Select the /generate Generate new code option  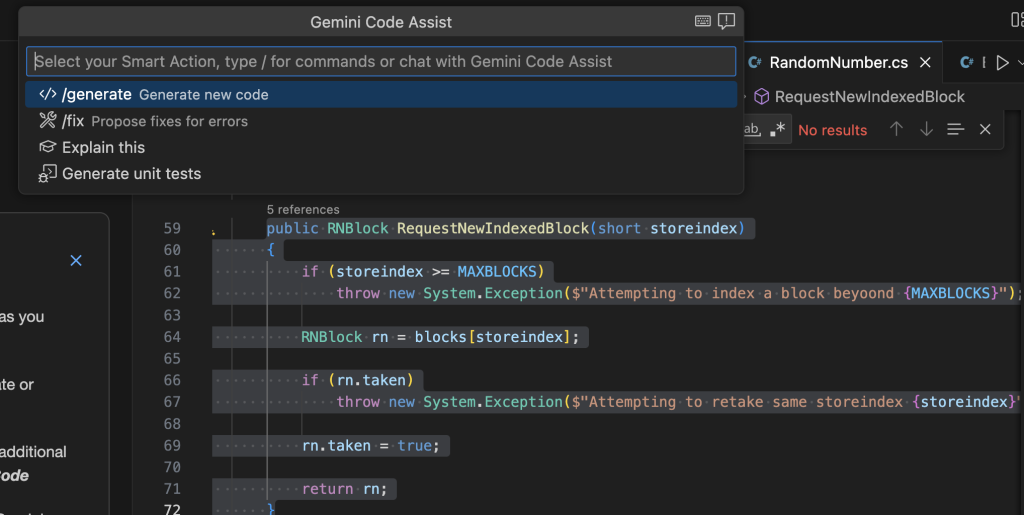pos(381,95)
